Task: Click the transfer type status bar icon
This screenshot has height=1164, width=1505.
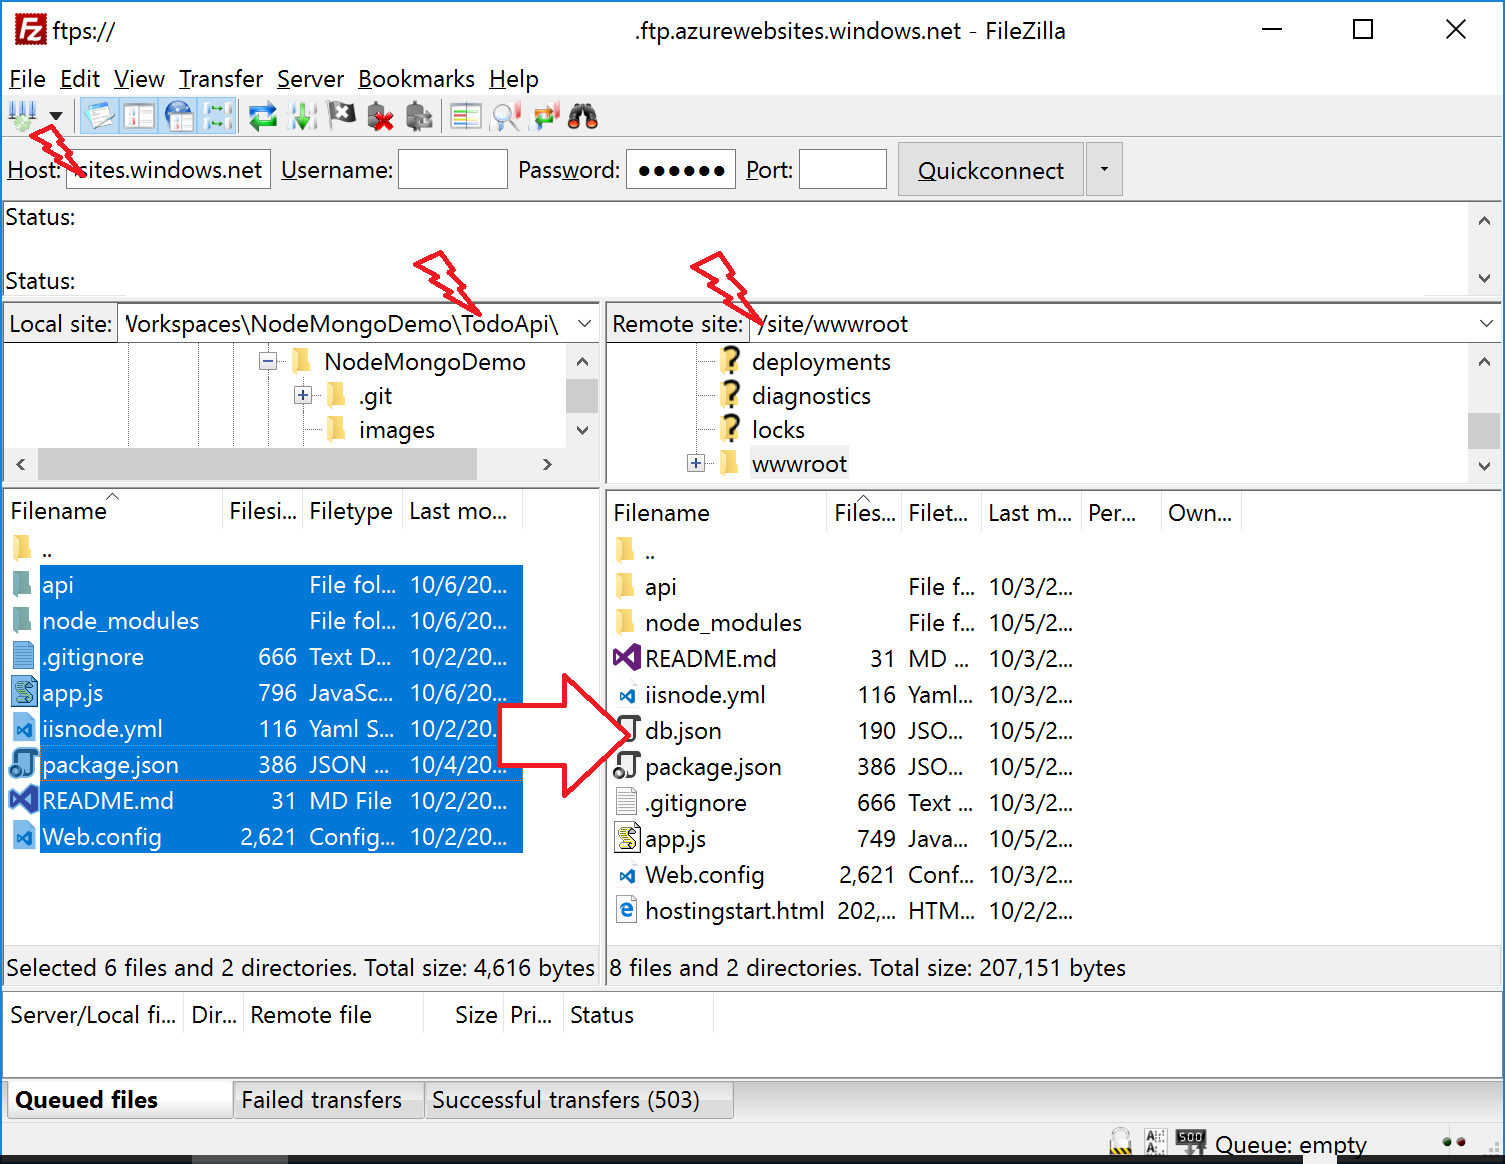Action: pos(1155,1142)
